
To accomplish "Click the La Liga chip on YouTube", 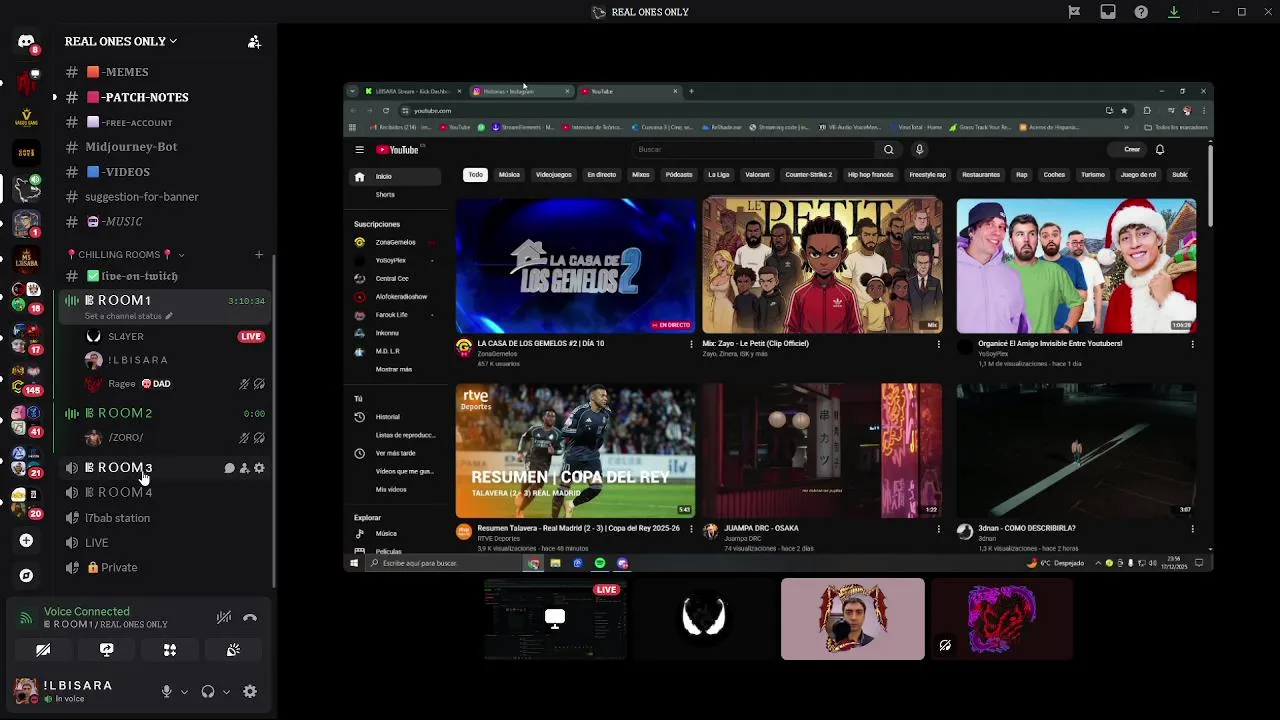I will (x=719, y=175).
